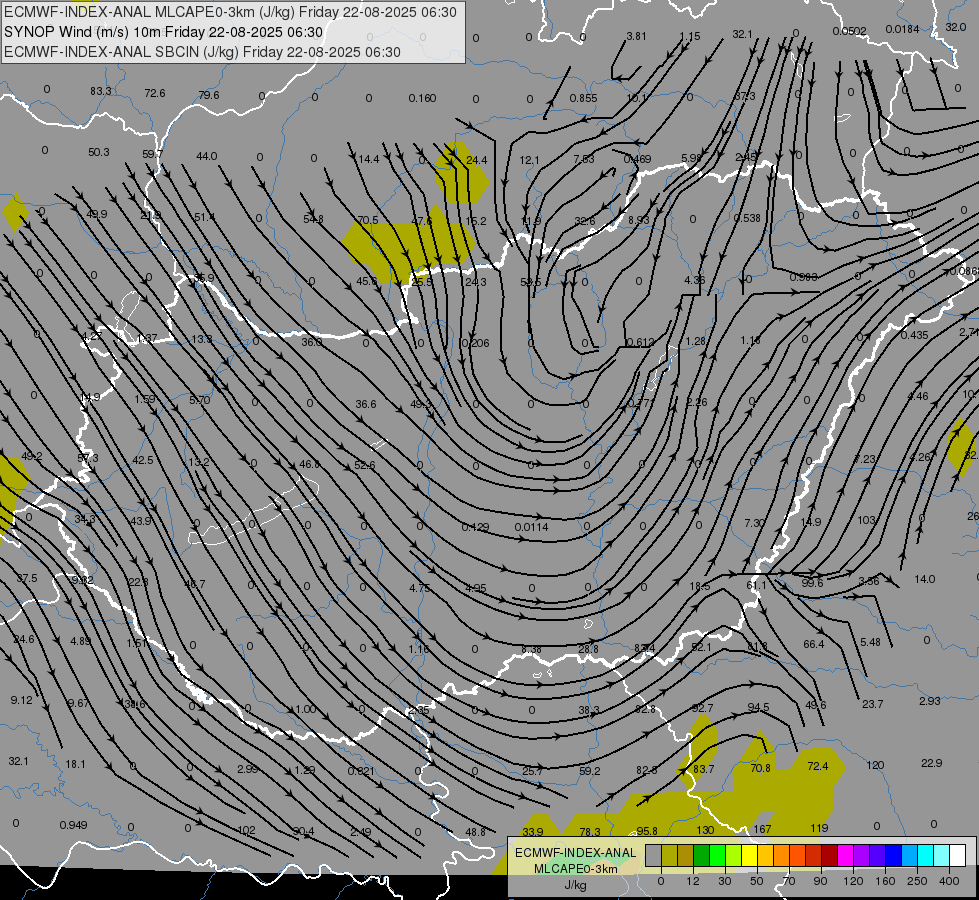Pick the dark red legend swatch
The height and width of the screenshot is (900, 979).
[829, 856]
